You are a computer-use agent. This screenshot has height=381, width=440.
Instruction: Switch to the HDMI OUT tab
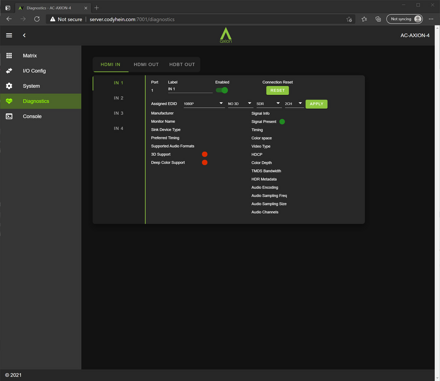146,64
